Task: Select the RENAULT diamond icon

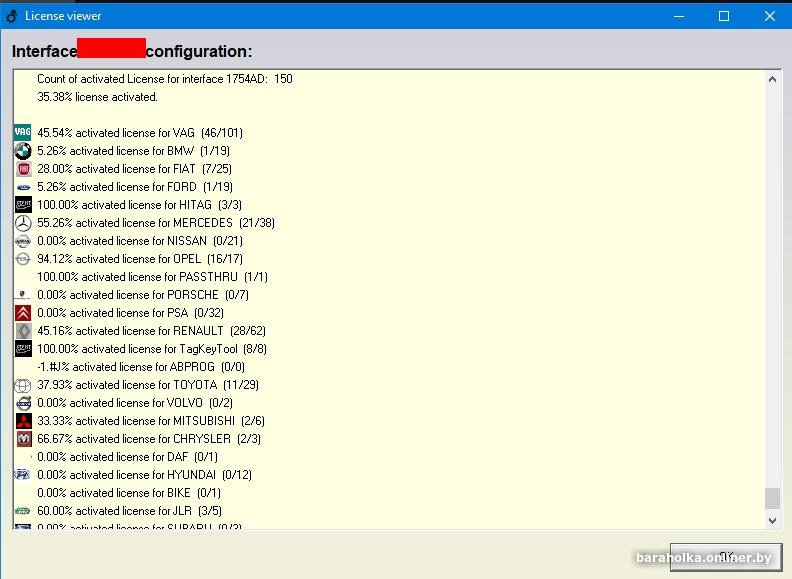Action: [x=23, y=331]
